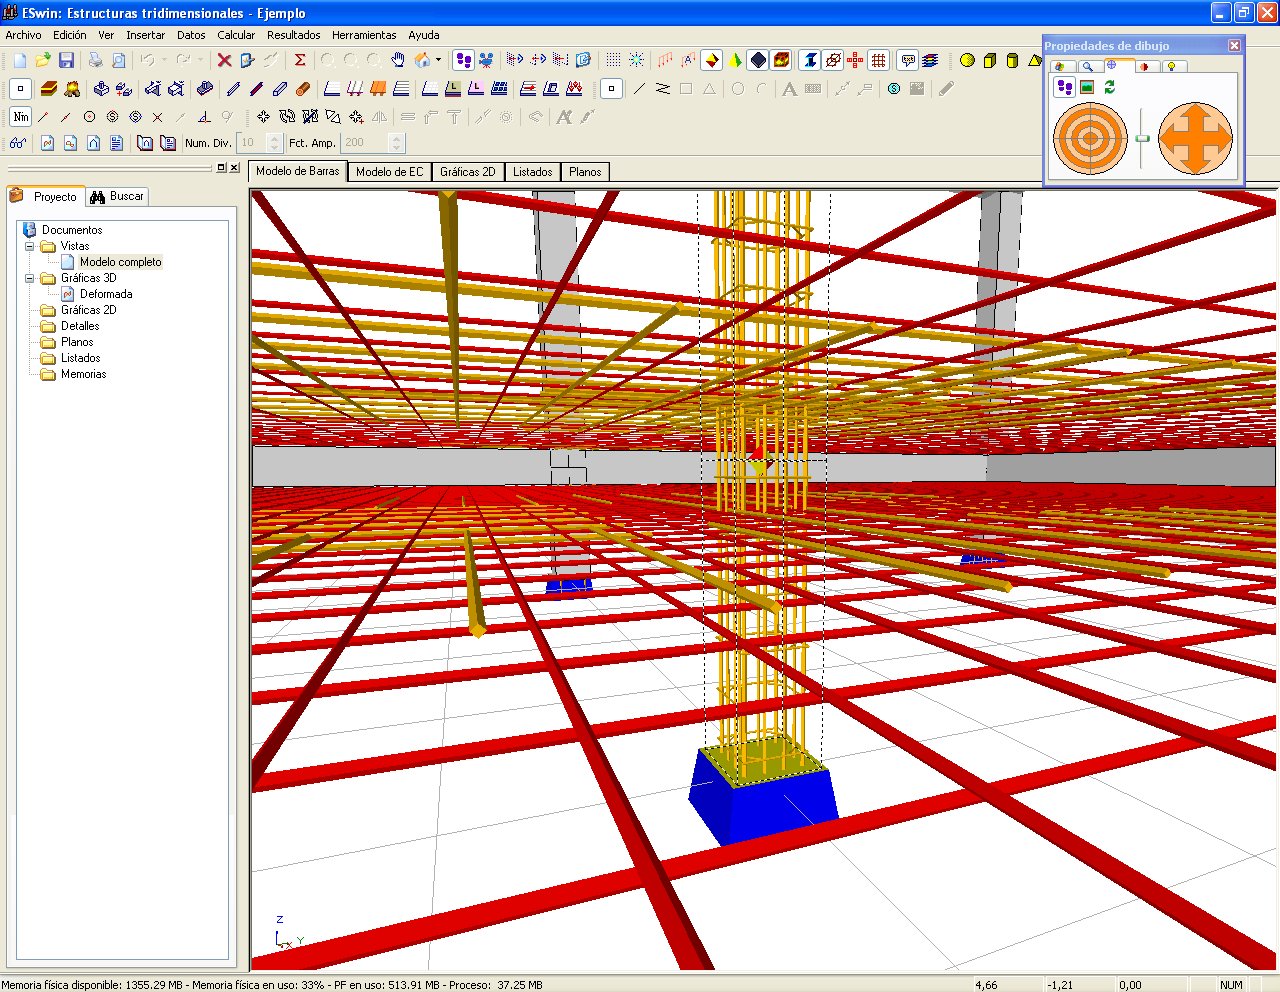Select the Modelo completo tree item
The image size is (1280, 992).
coord(120,262)
